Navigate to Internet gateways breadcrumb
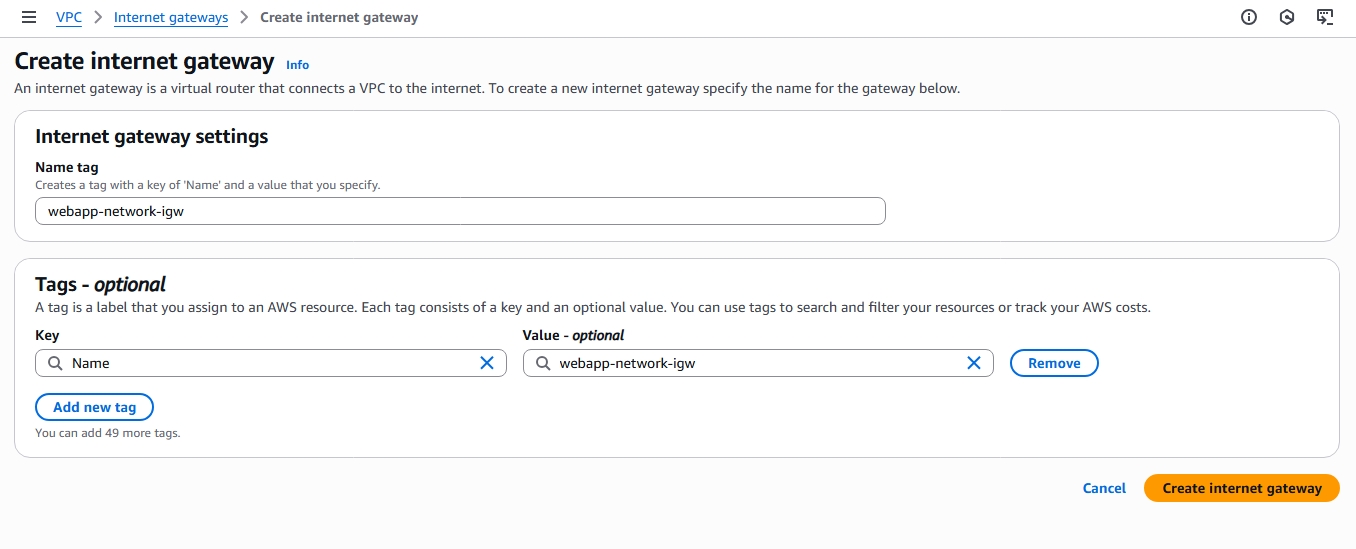1356x549 pixels. pos(171,17)
